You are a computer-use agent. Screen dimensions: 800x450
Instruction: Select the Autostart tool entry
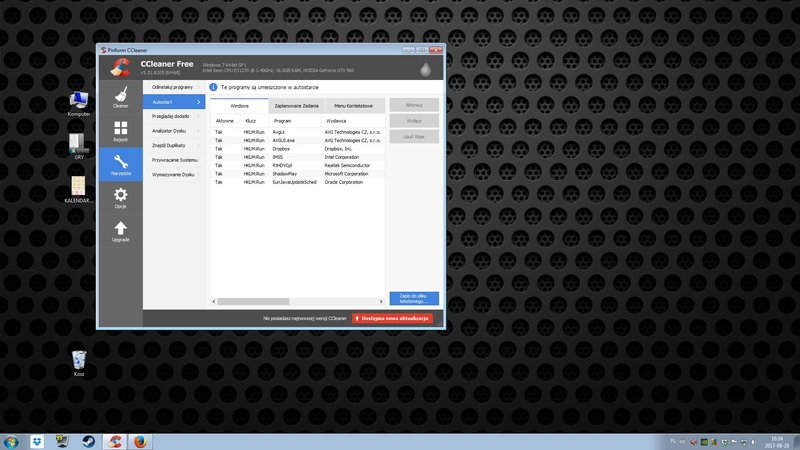click(x=174, y=102)
